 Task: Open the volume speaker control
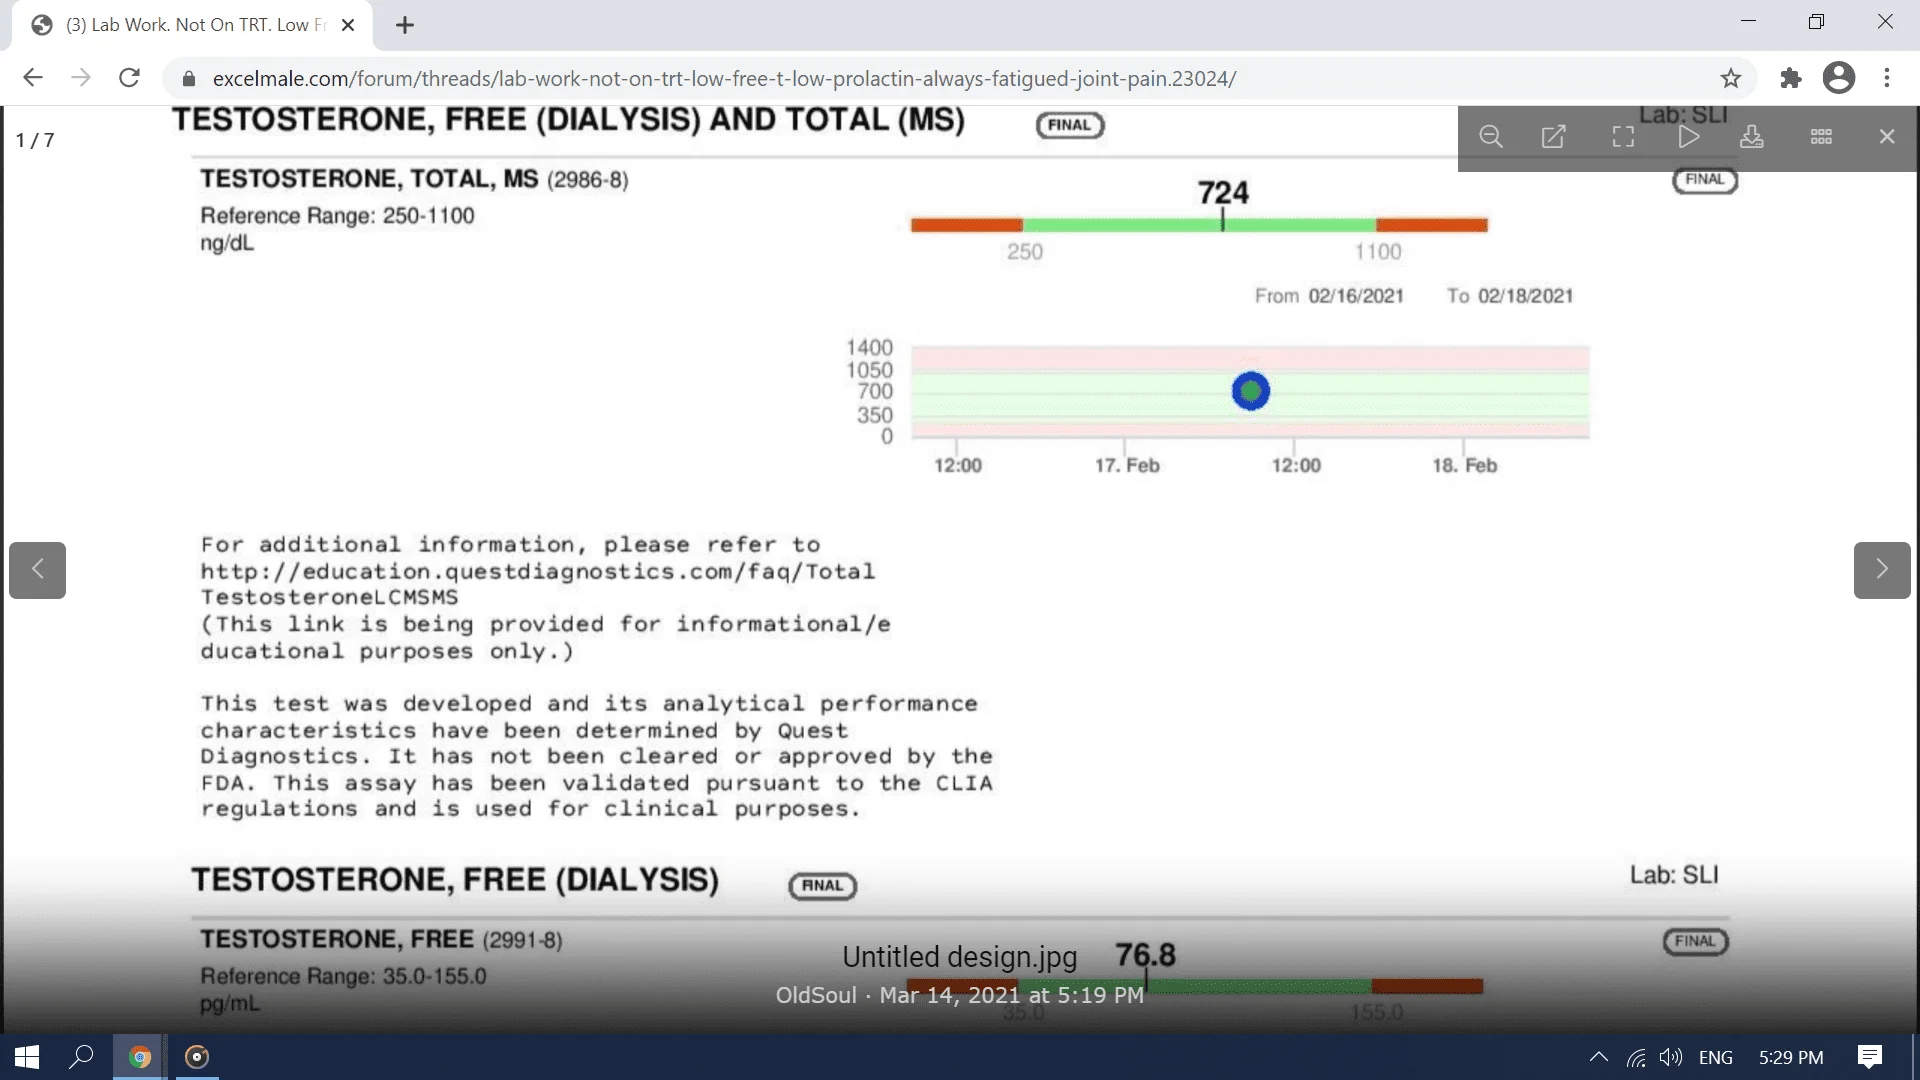click(x=1671, y=1057)
